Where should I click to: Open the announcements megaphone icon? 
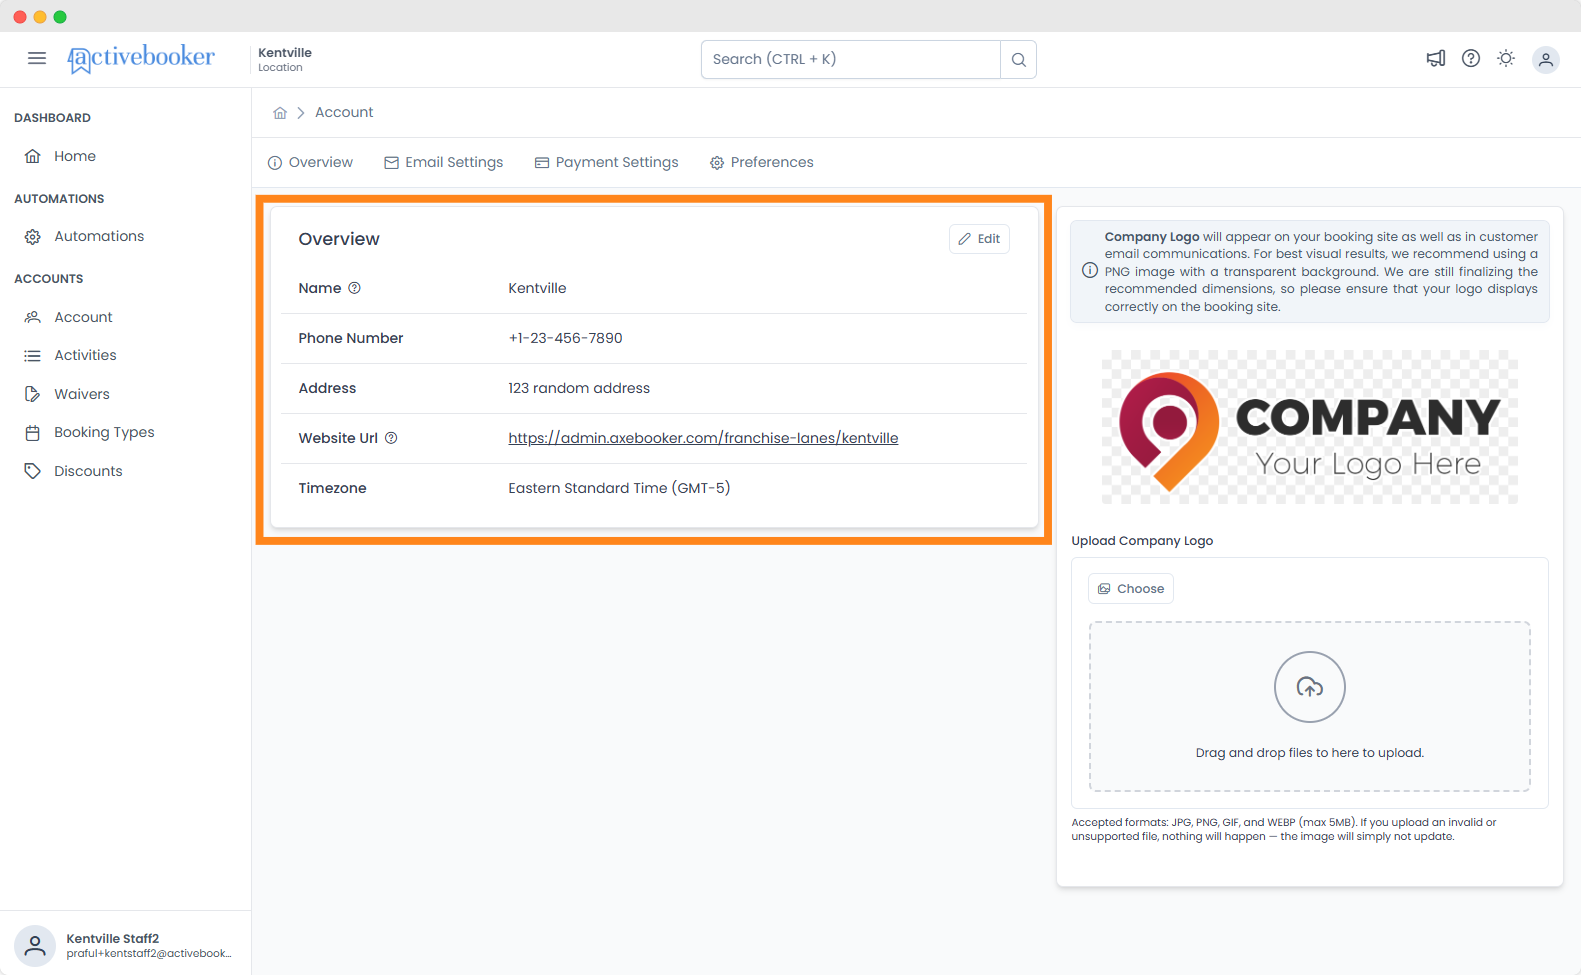tap(1436, 59)
